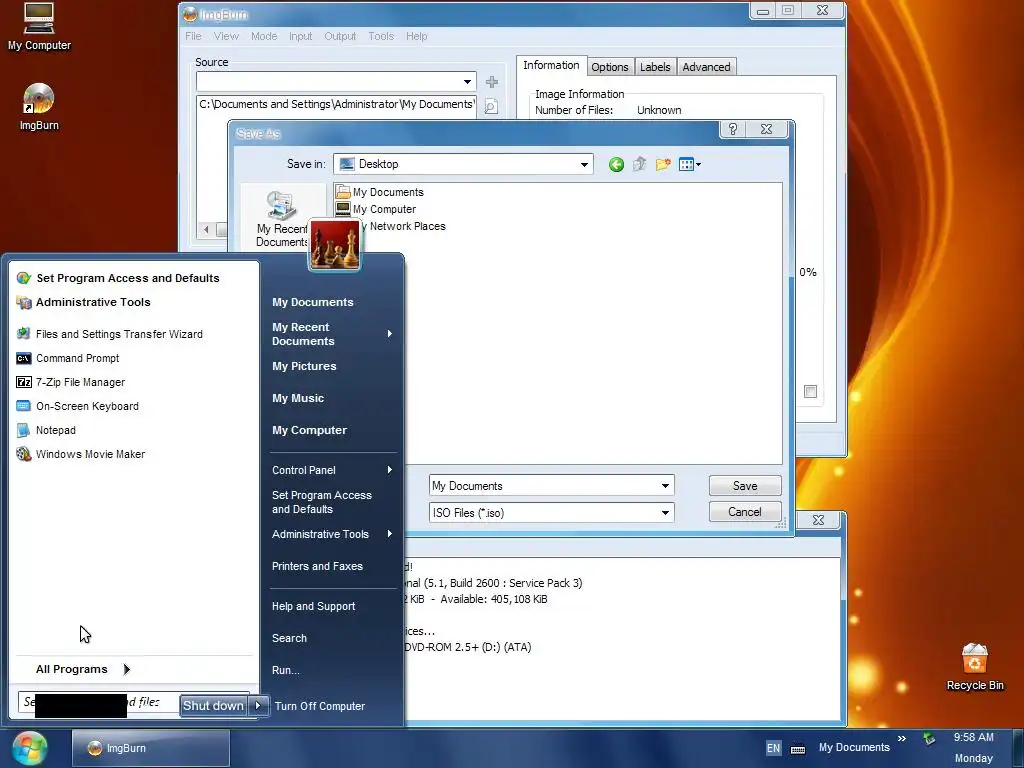Screen dimensions: 1024x768
Task: Click the Shut down button
Action: coord(214,705)
